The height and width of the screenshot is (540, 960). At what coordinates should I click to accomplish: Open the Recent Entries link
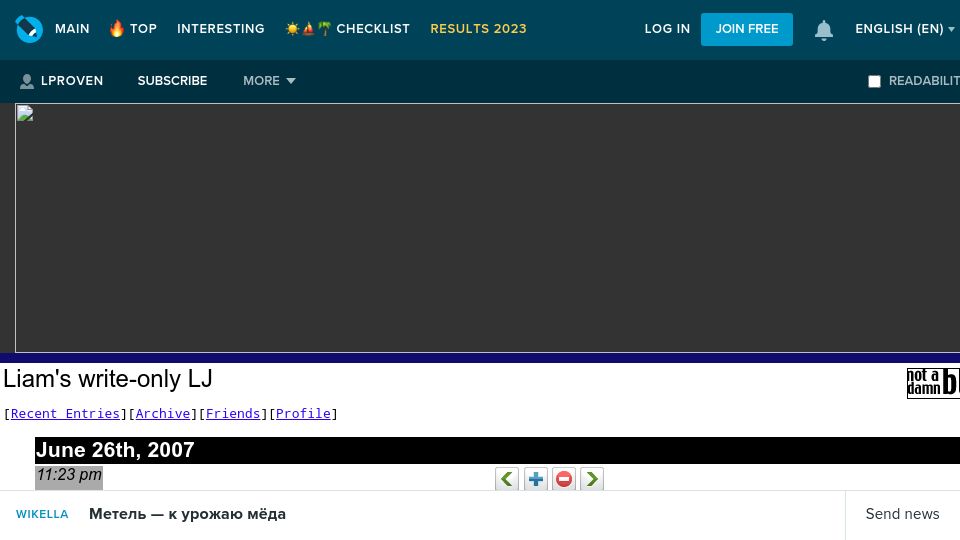click(x=65, y=413)
